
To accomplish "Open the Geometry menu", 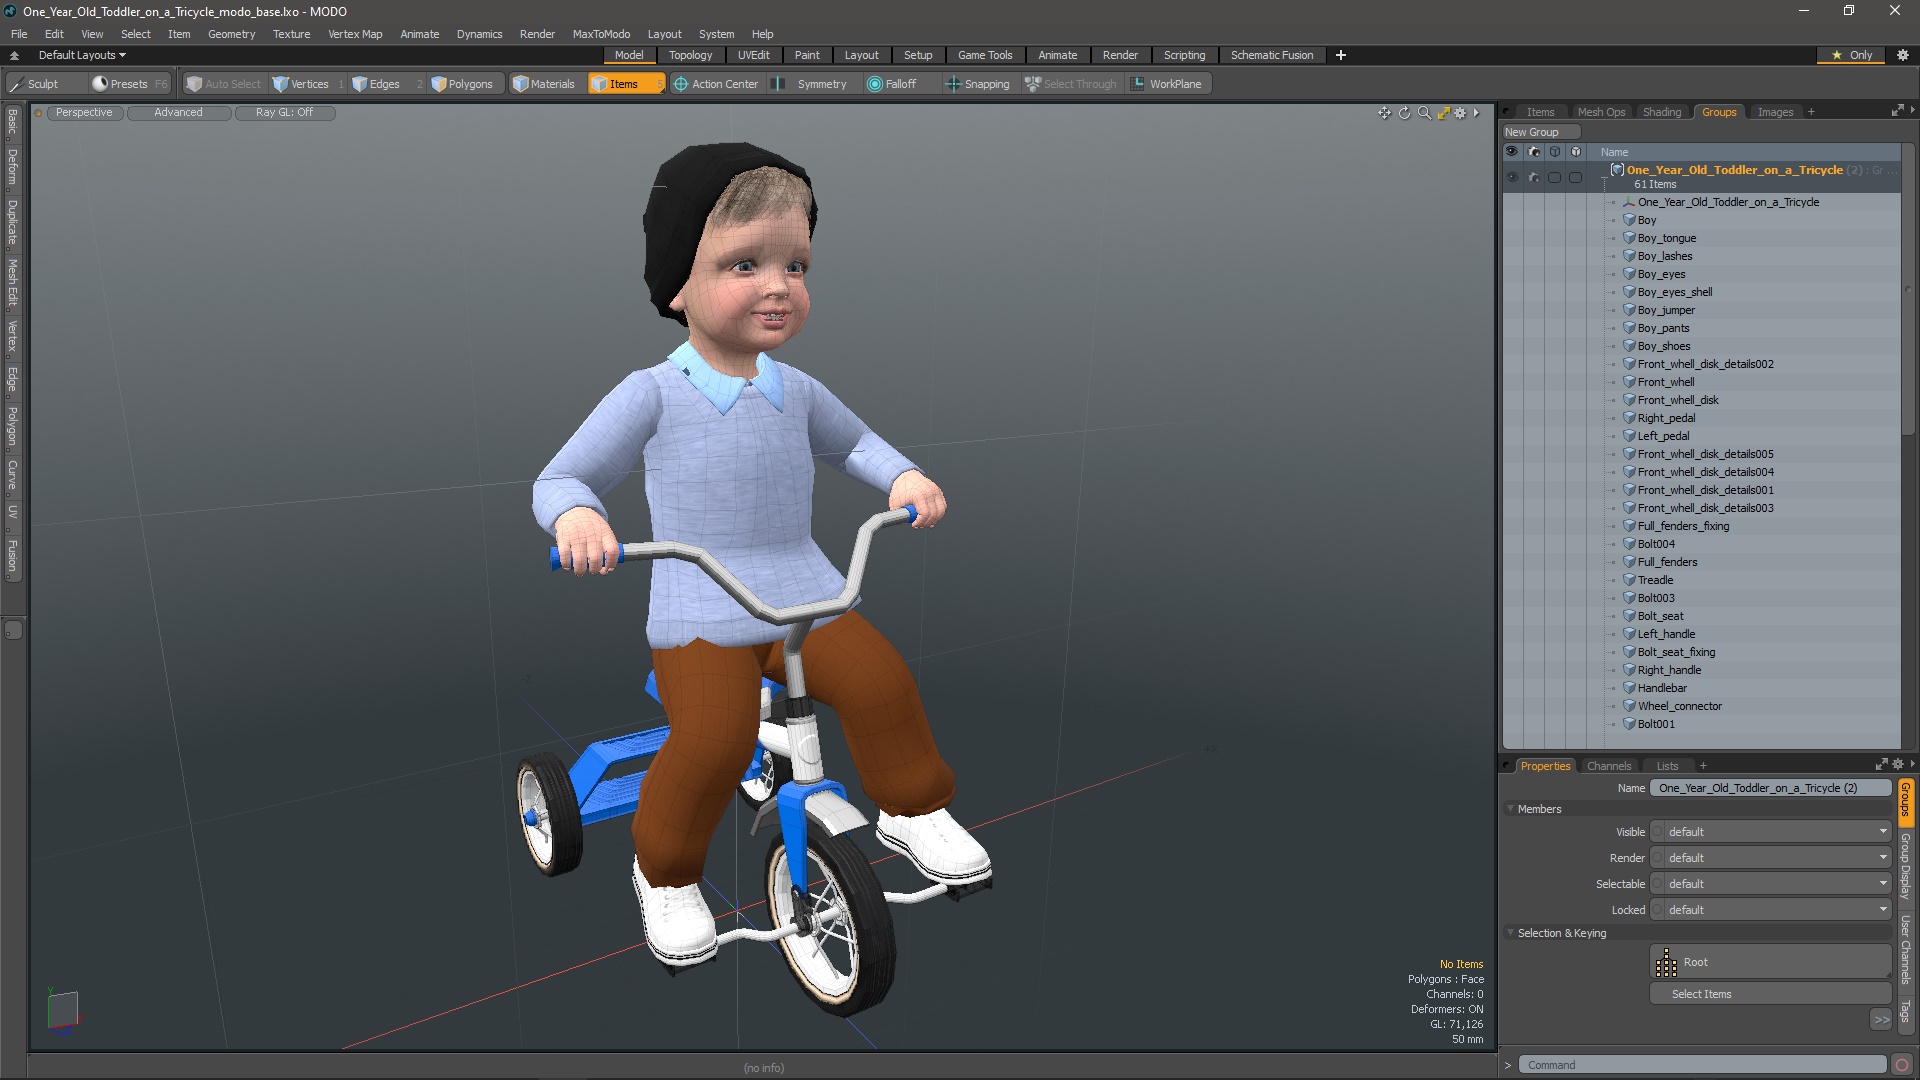I will click(231, 34).
